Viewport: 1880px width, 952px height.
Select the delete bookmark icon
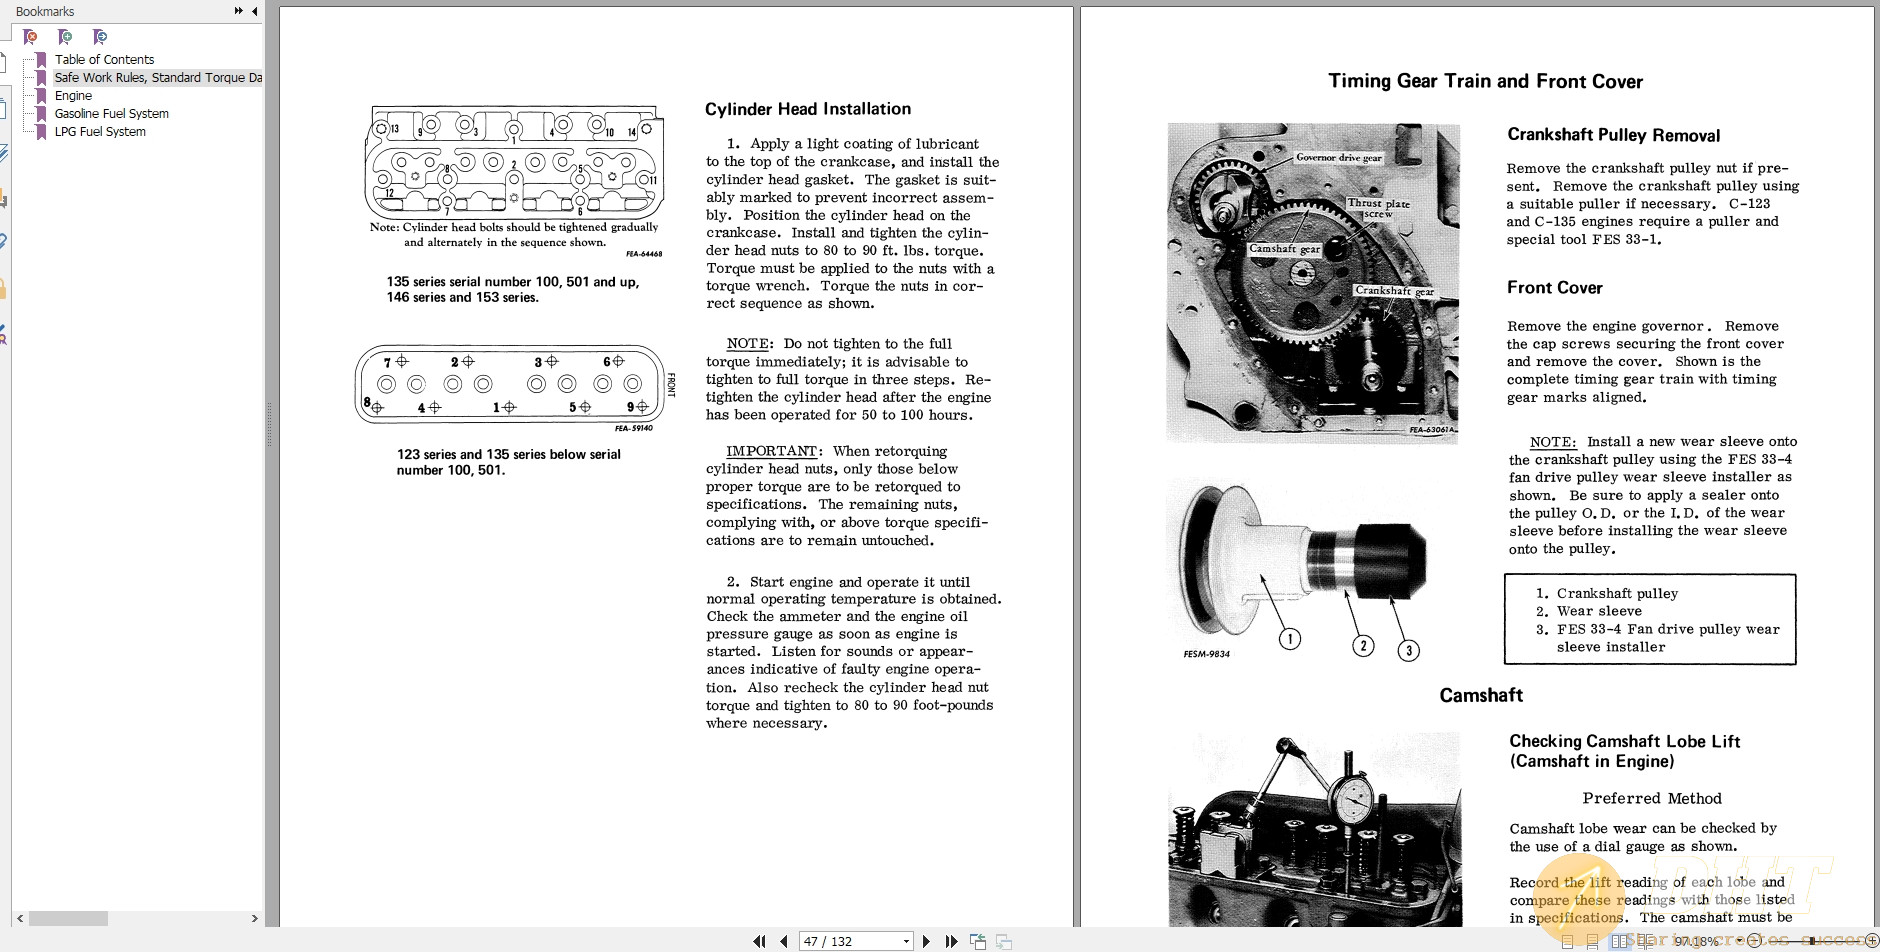[x=31, y=37]
